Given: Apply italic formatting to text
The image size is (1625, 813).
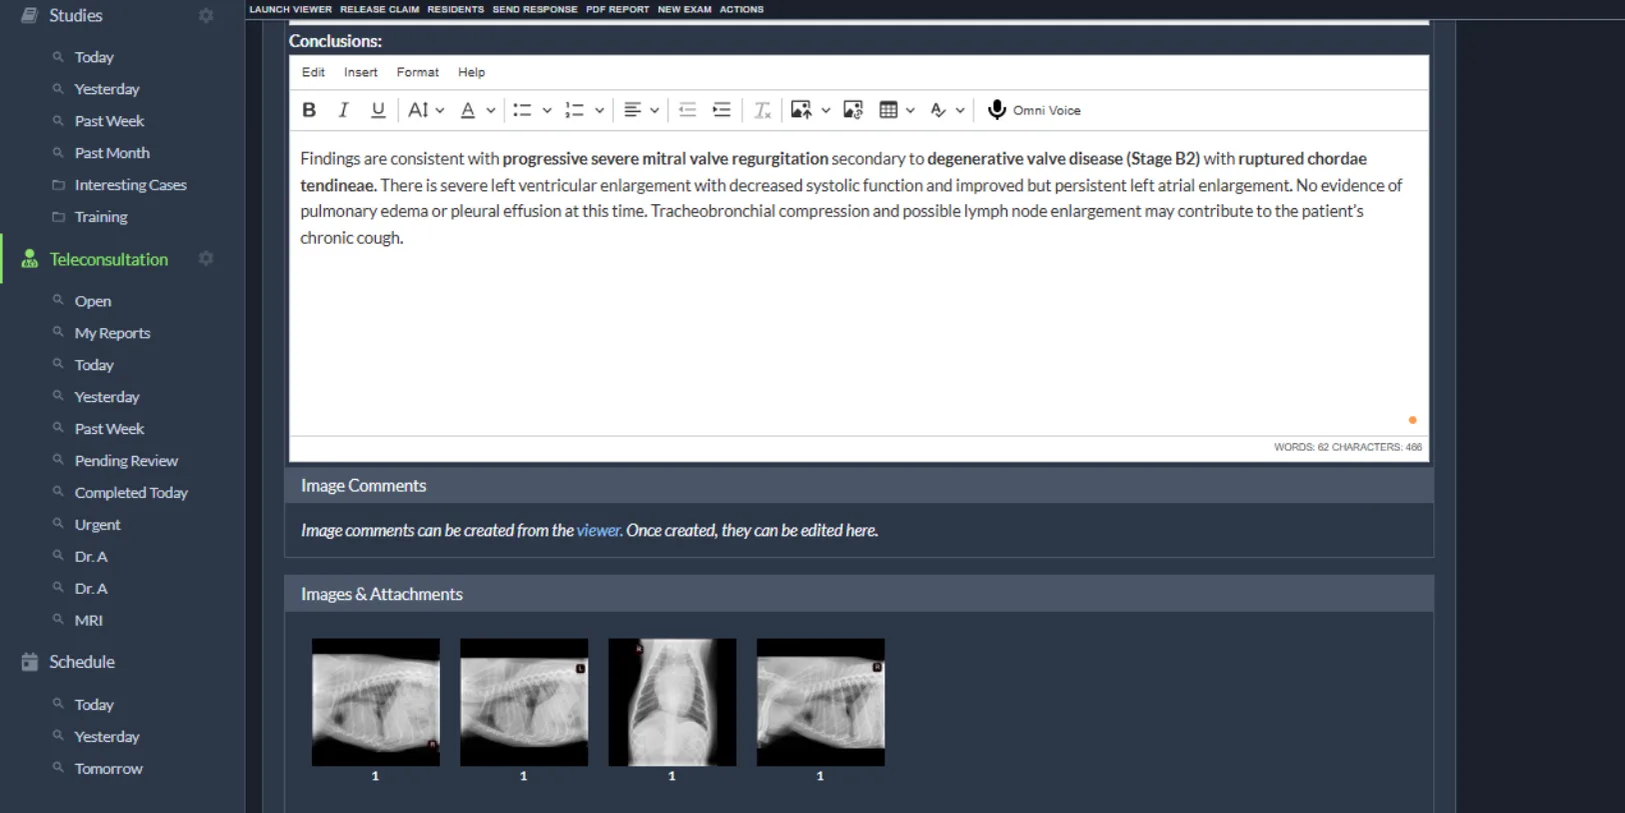Looking at the screenshot, I should click(343, 110).
